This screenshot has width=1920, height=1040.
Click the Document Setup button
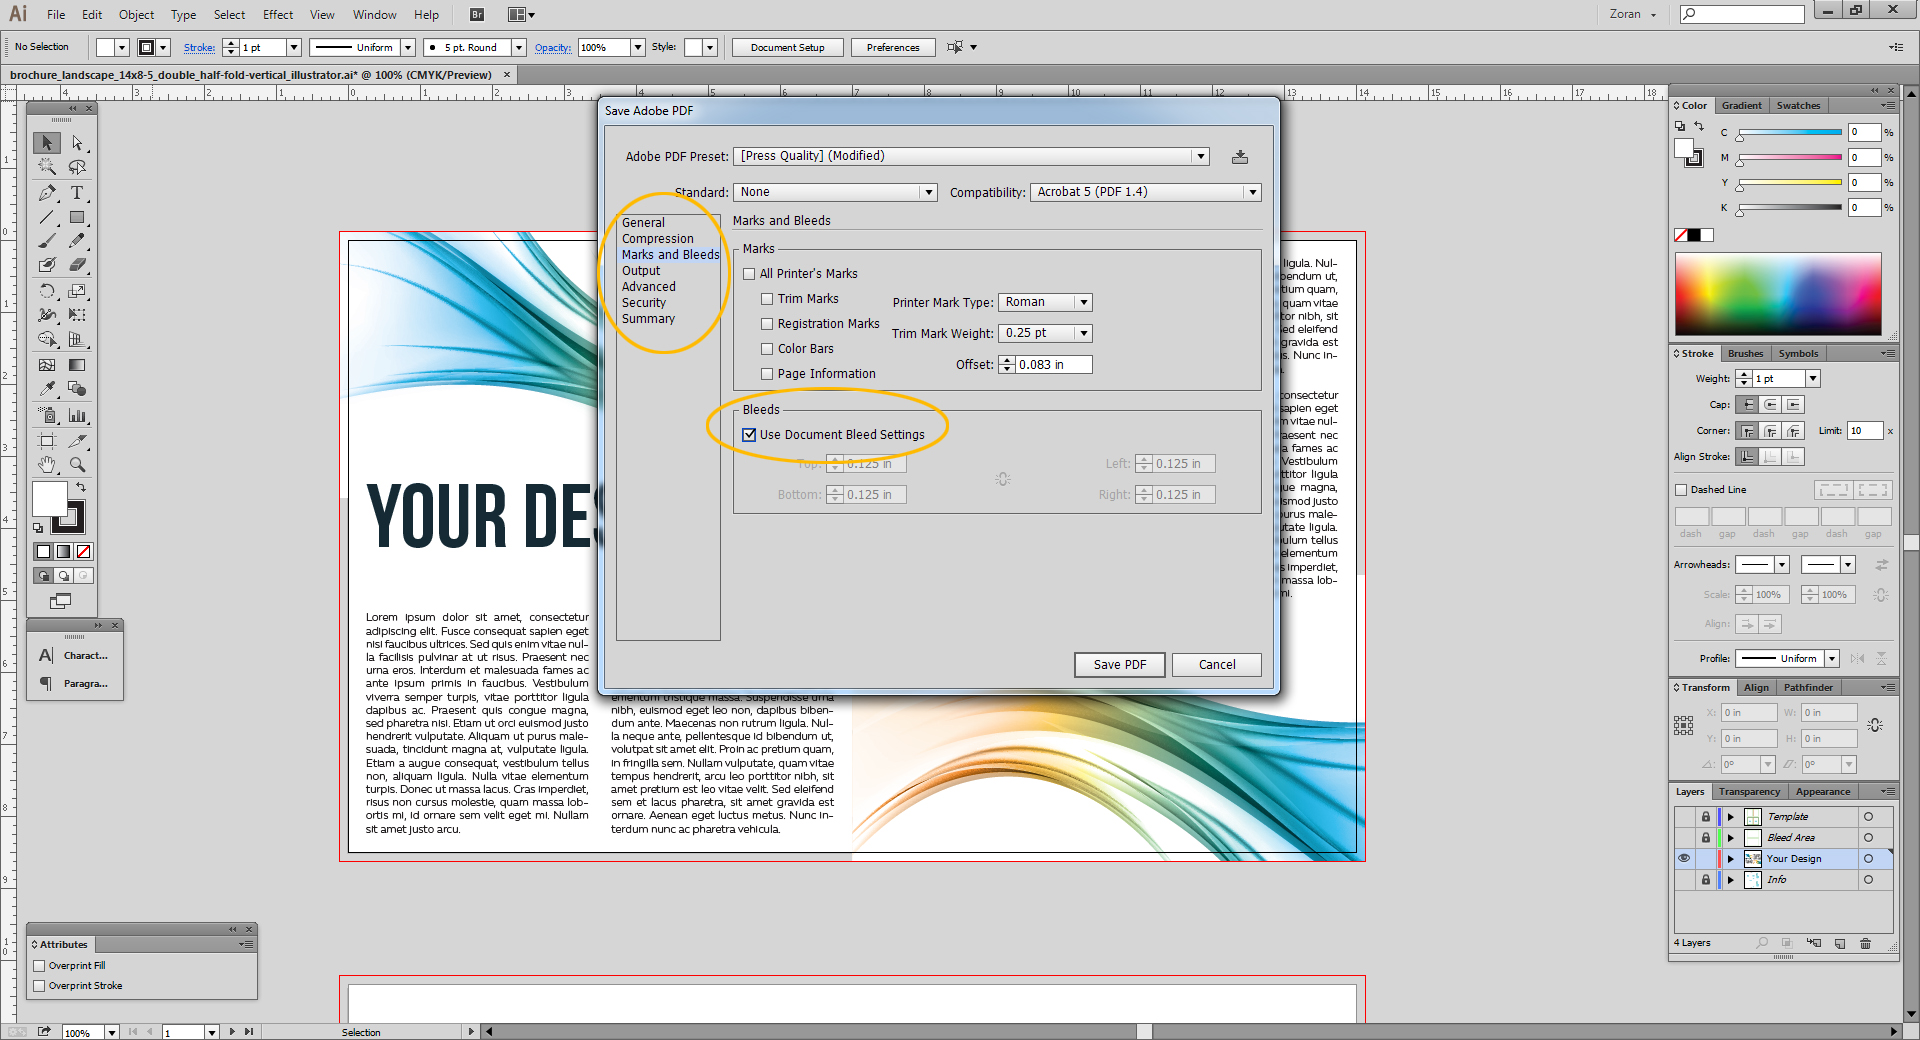point(788,47)
